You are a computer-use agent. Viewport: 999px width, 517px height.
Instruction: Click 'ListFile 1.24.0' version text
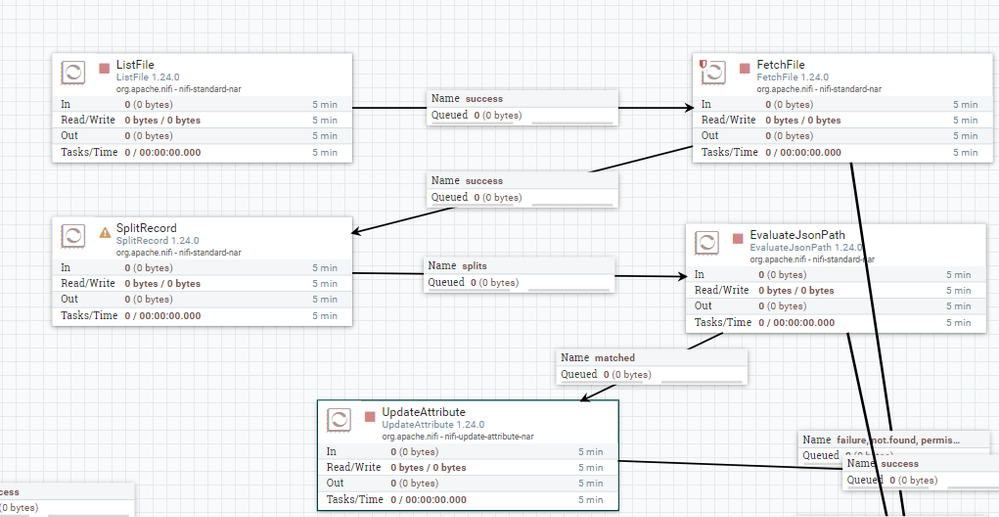tap(148, 77)
